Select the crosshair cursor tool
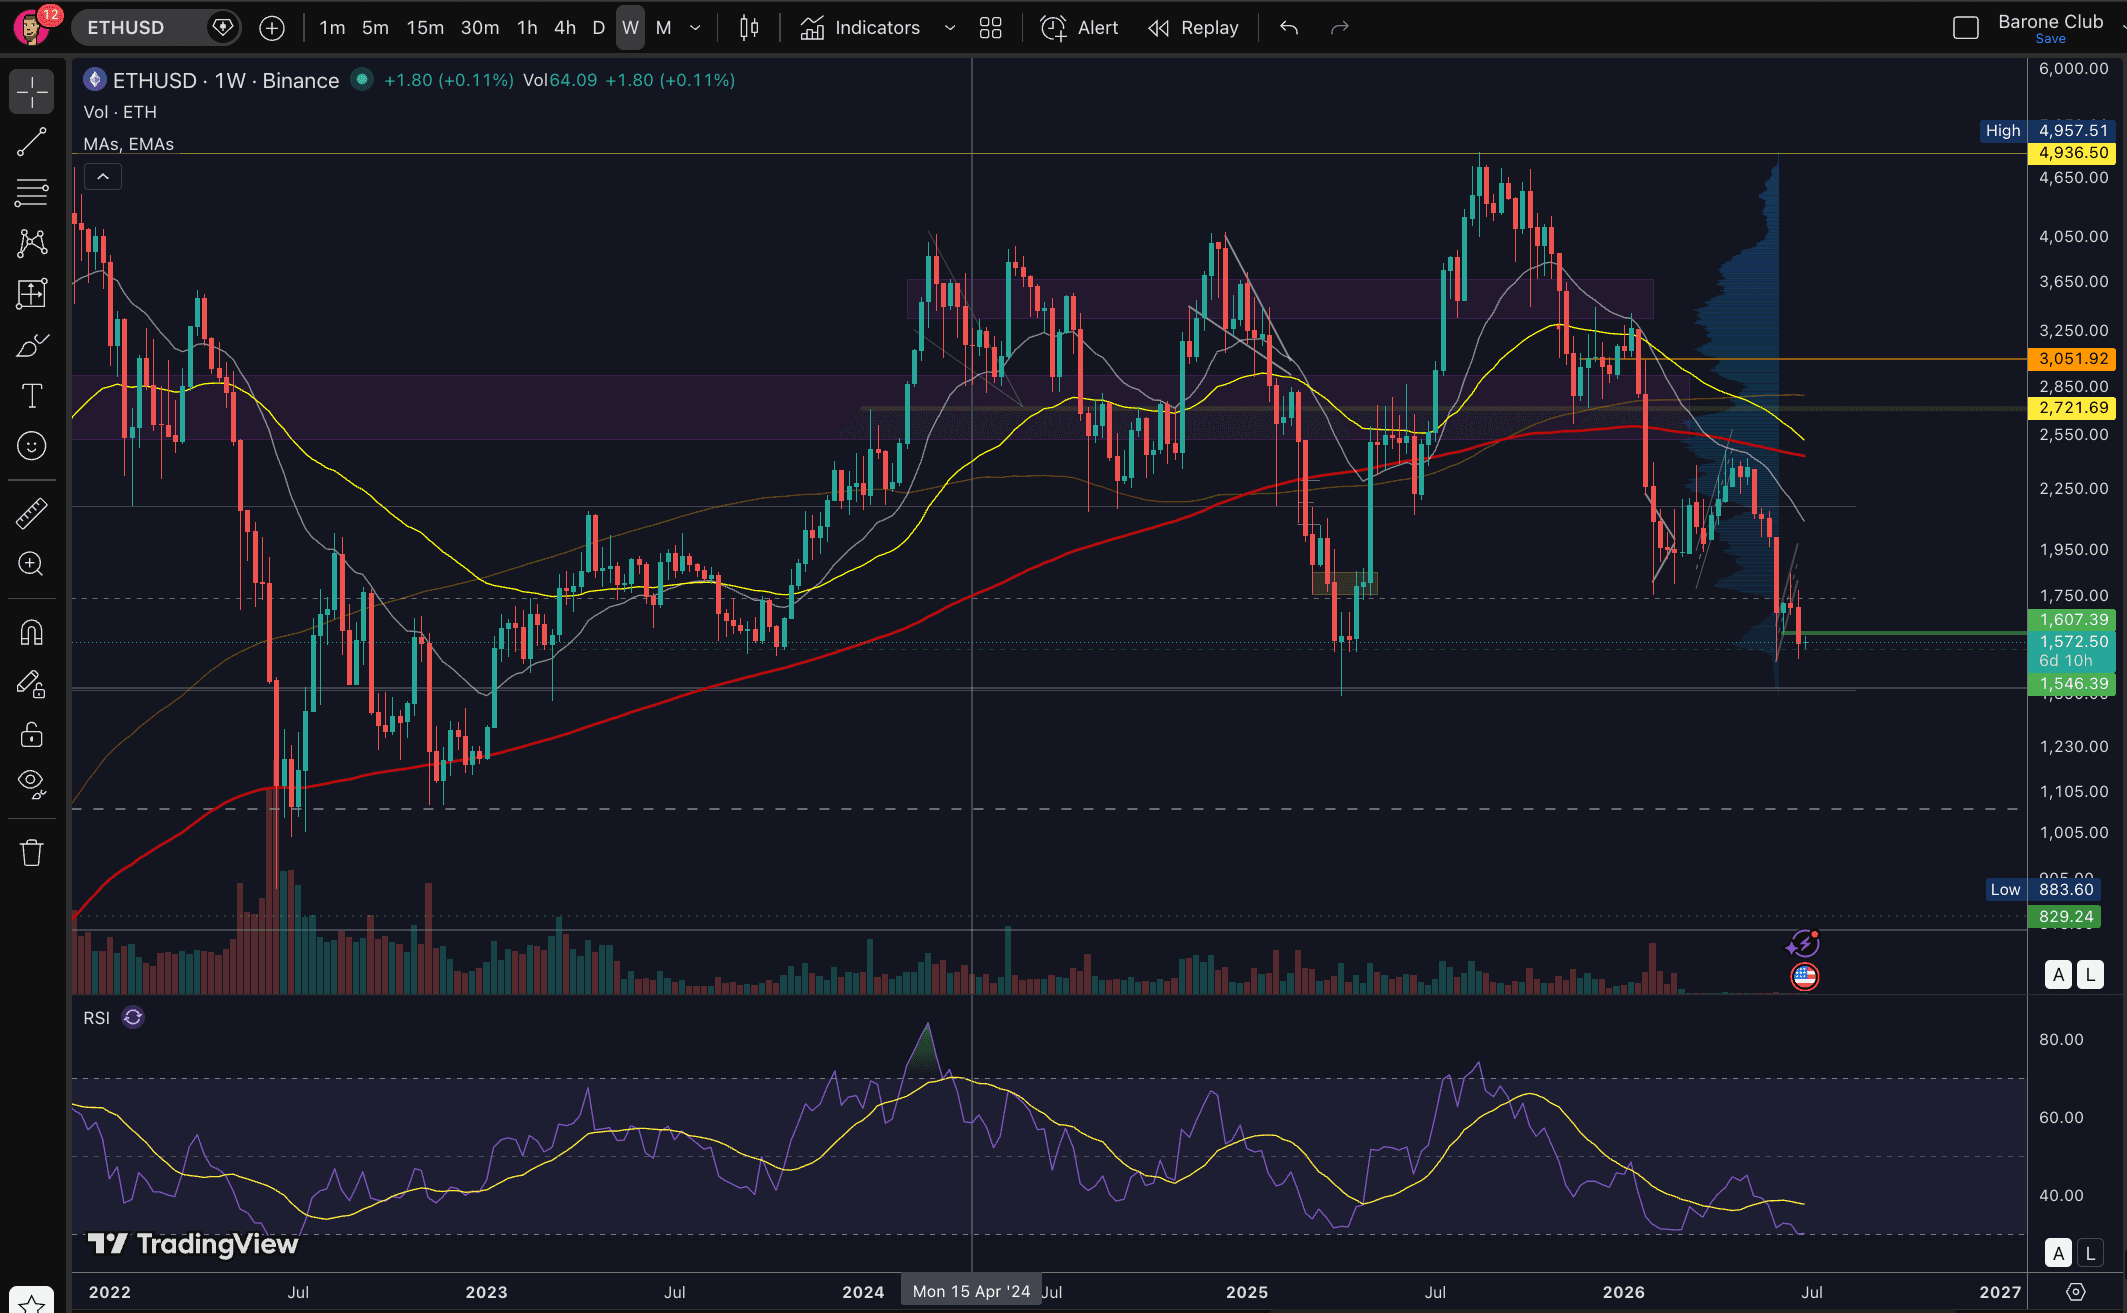Viewport: 2127px width, 1313px height. point(32,92)
